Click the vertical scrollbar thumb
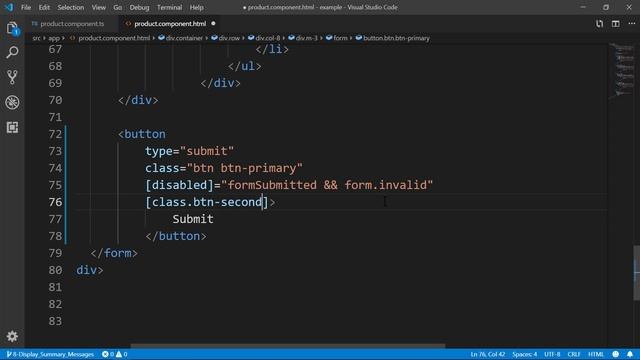This screenshot has width=640, height=360. point(636,273)
